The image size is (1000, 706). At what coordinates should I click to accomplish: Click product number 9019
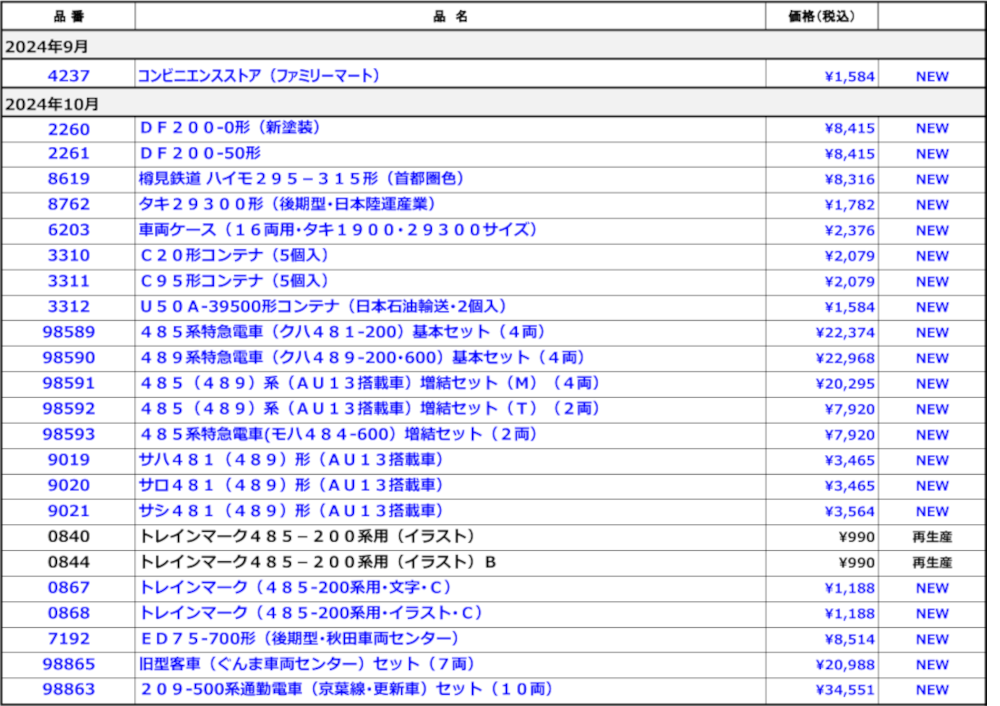[x=68, y=460]
